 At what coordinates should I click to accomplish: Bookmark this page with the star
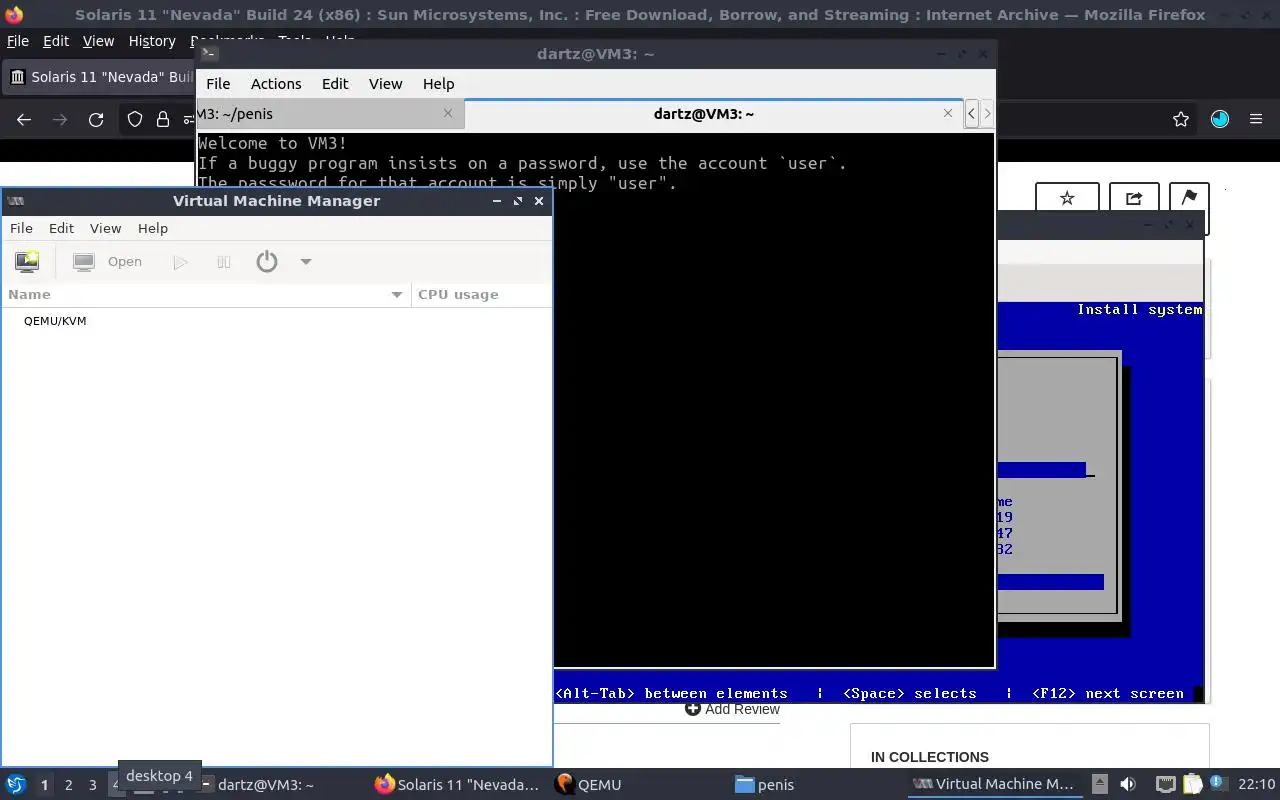point(1181,119)
